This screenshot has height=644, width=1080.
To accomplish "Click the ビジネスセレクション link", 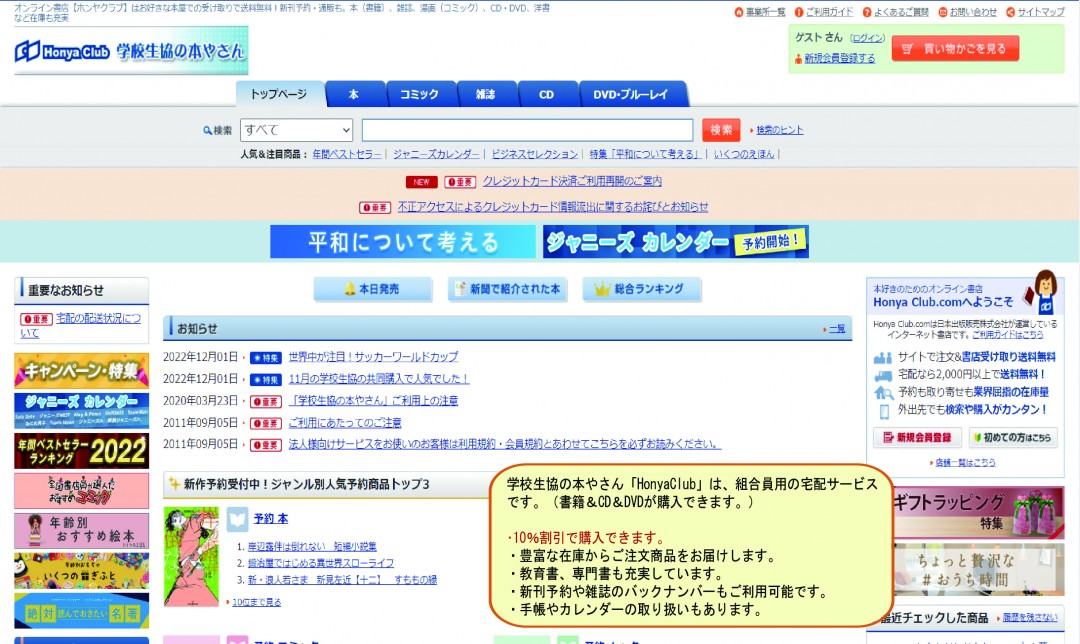I will [534, 154].
